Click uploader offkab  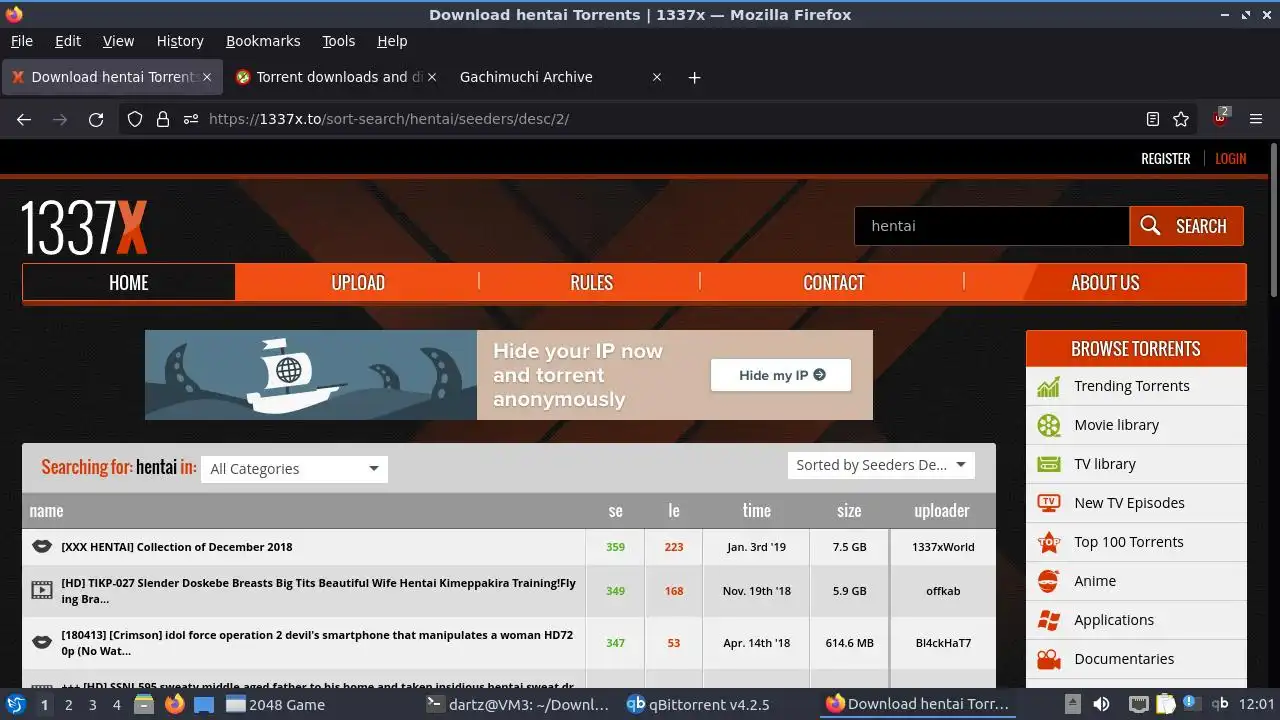[x=943, y=591]
